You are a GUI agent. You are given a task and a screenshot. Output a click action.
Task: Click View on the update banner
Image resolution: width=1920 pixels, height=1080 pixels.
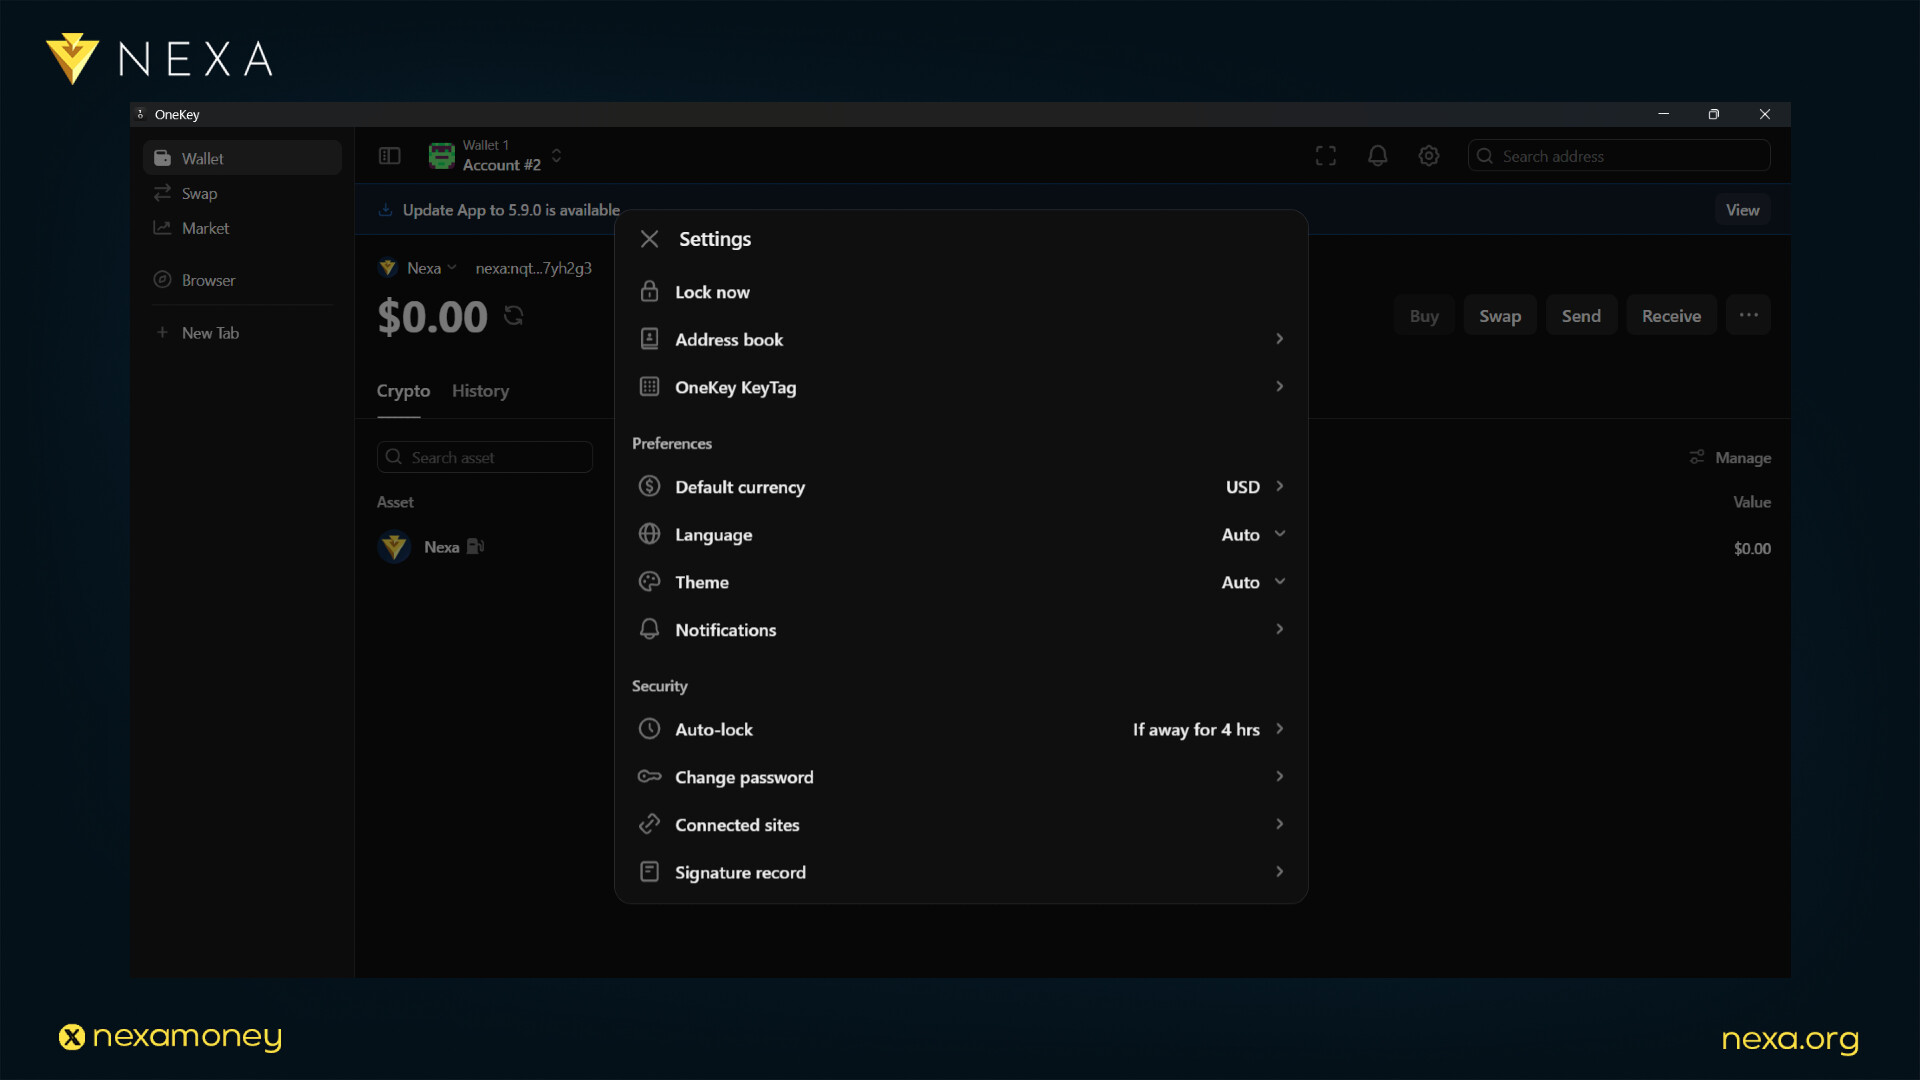pos(1742,210)
